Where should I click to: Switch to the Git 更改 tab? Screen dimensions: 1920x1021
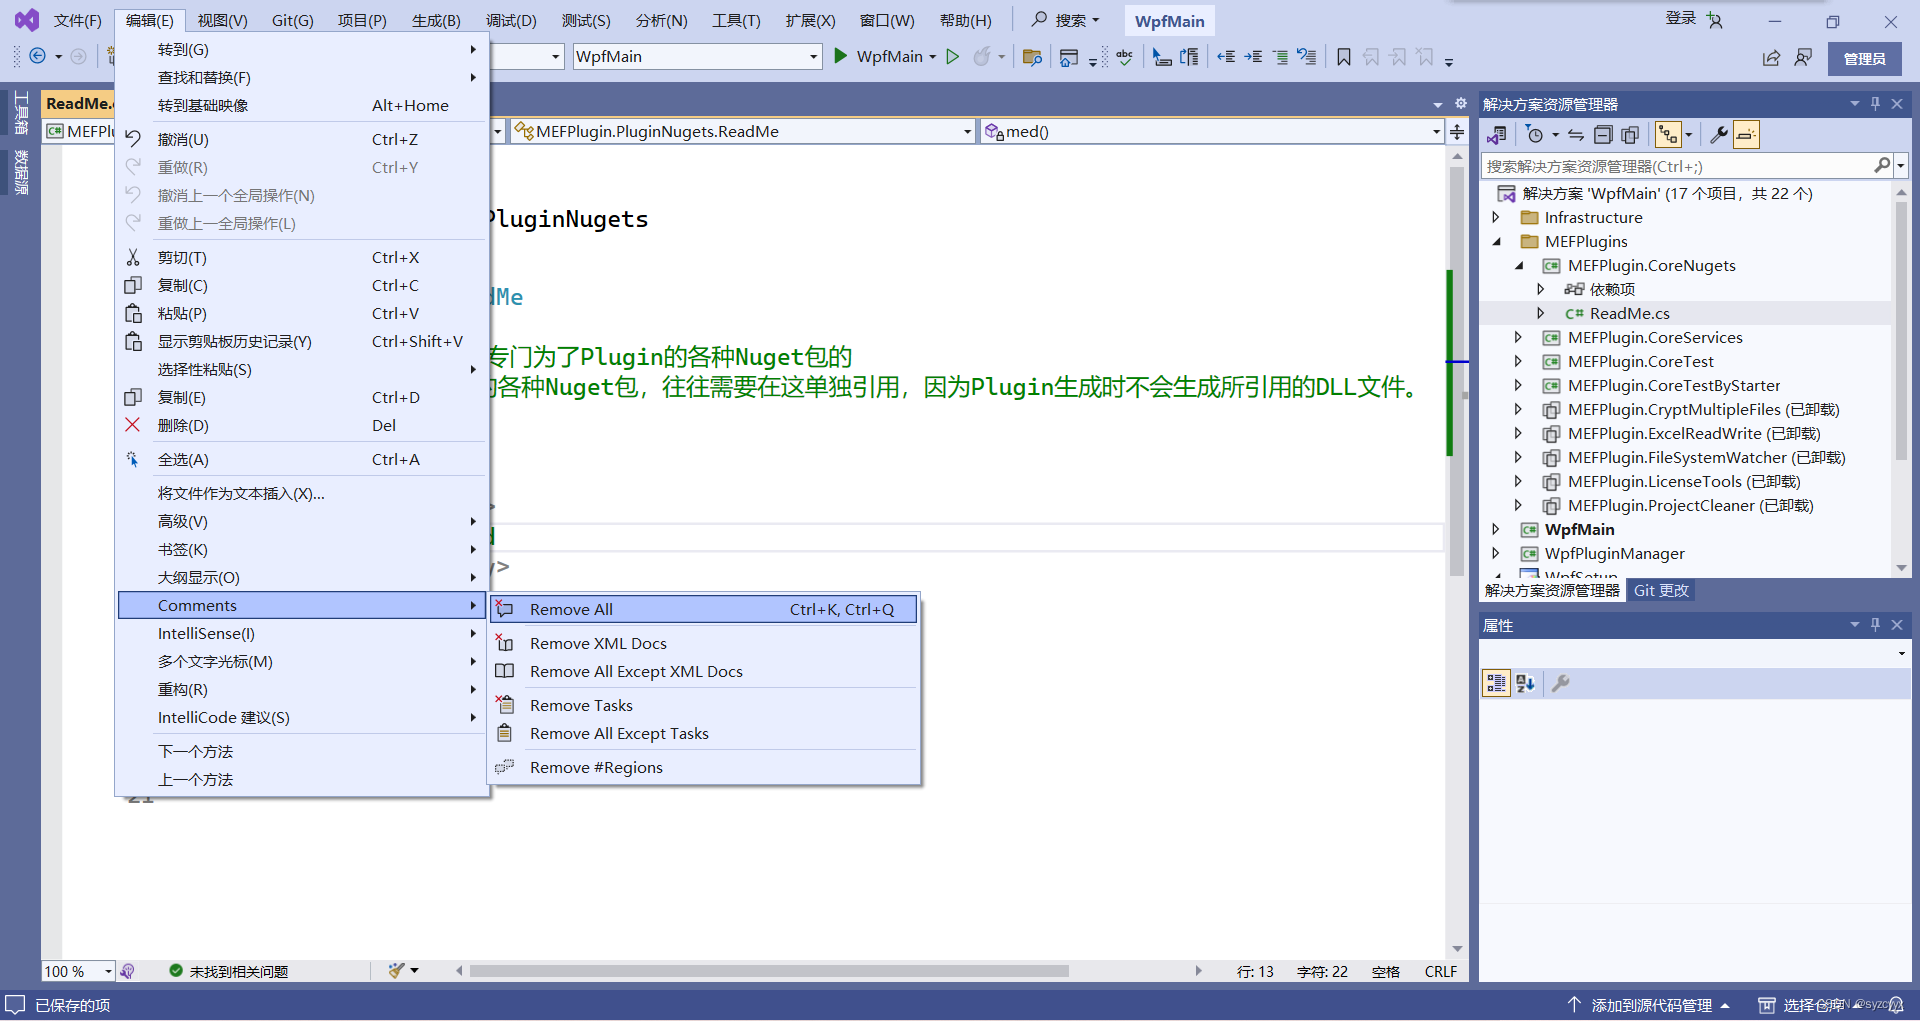click(x=1660, y=590)
